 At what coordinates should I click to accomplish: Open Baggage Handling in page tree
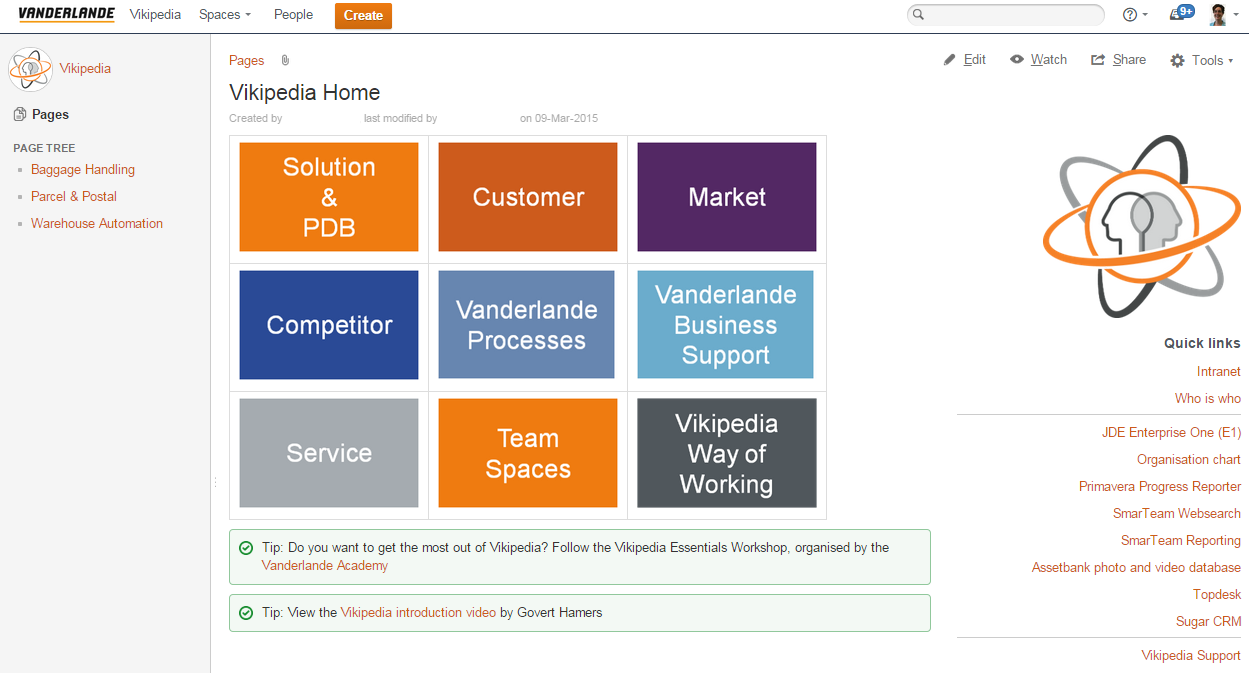[x=83, y=170]
